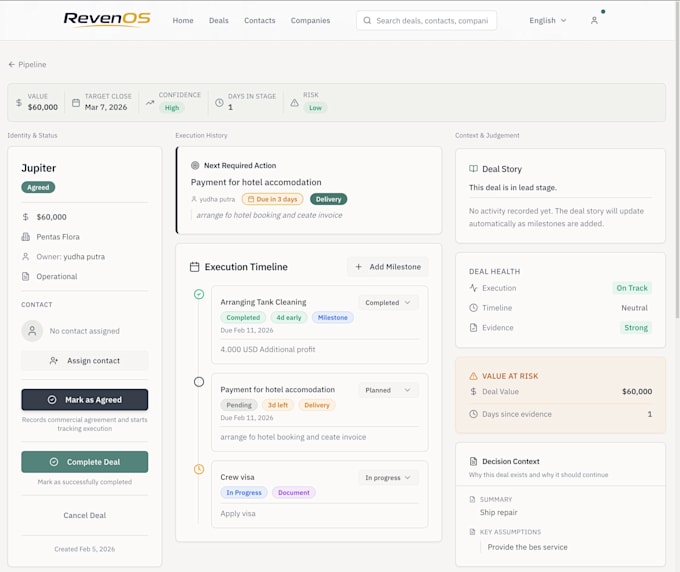Image resolution: width=680 pixels, height=572 pixels.
Task: Click the dollar icon beside Value
Action: [19, 102]
